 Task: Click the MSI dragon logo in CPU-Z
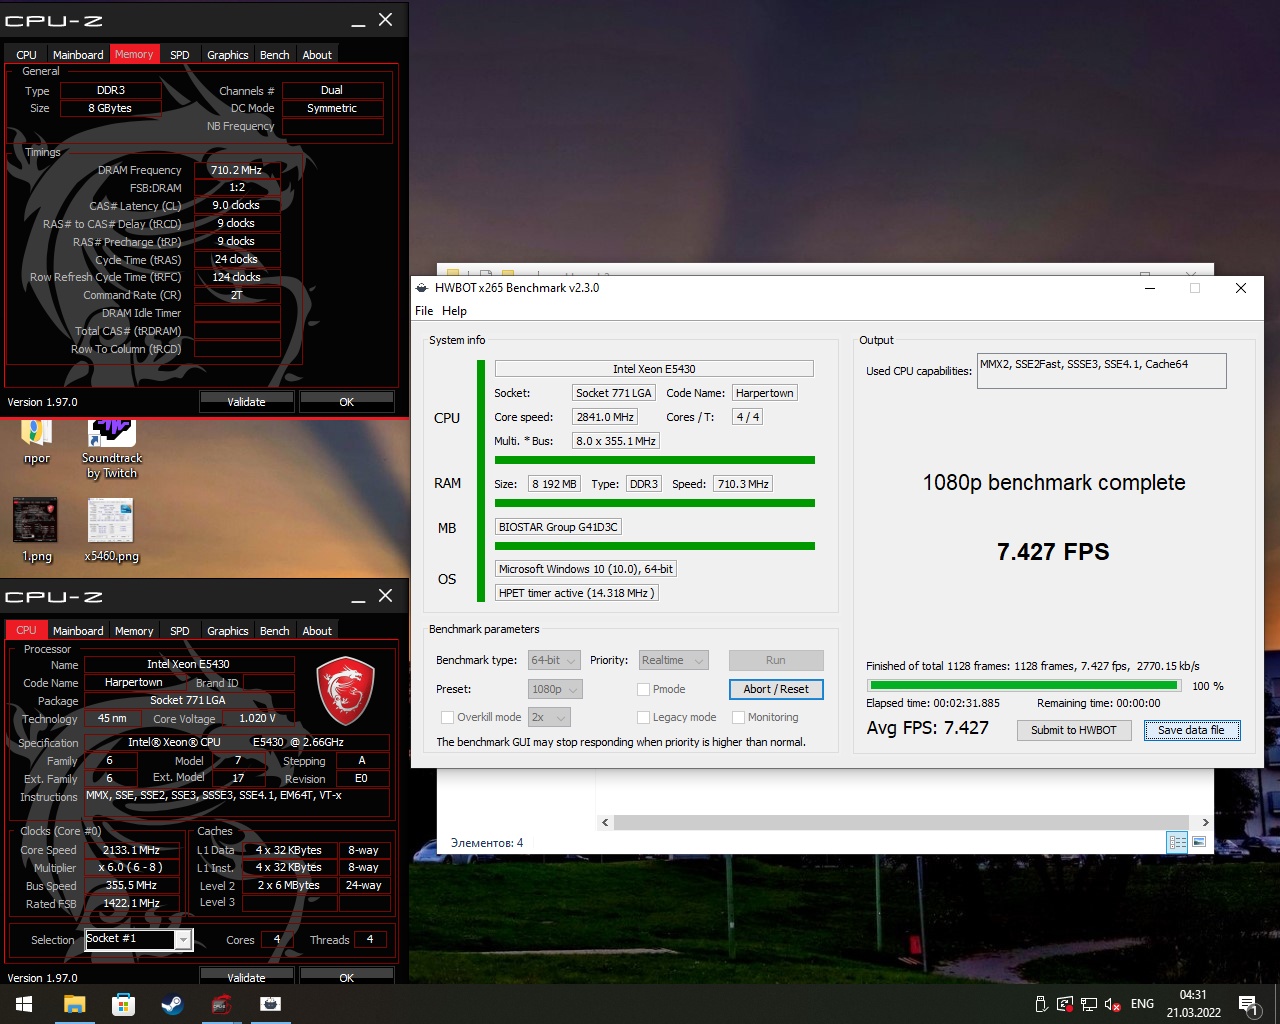(x=345, y=690)
